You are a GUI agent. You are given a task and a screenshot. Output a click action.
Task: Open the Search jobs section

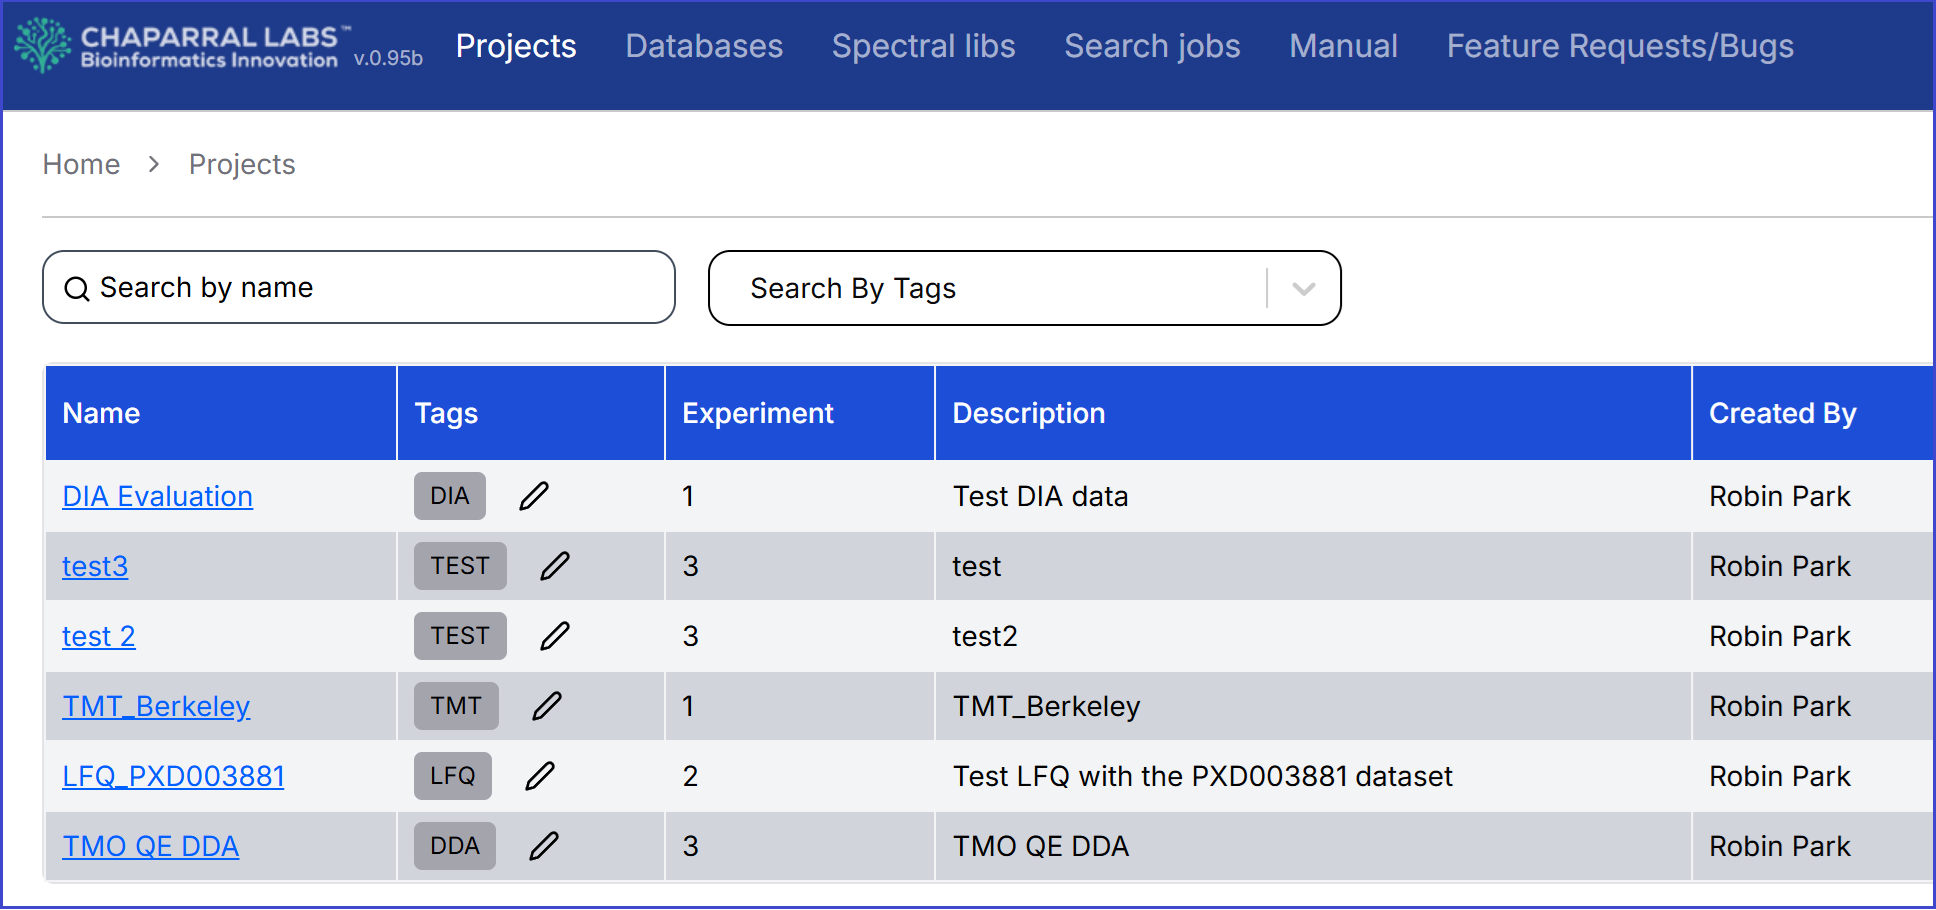tap(1152, 46)
